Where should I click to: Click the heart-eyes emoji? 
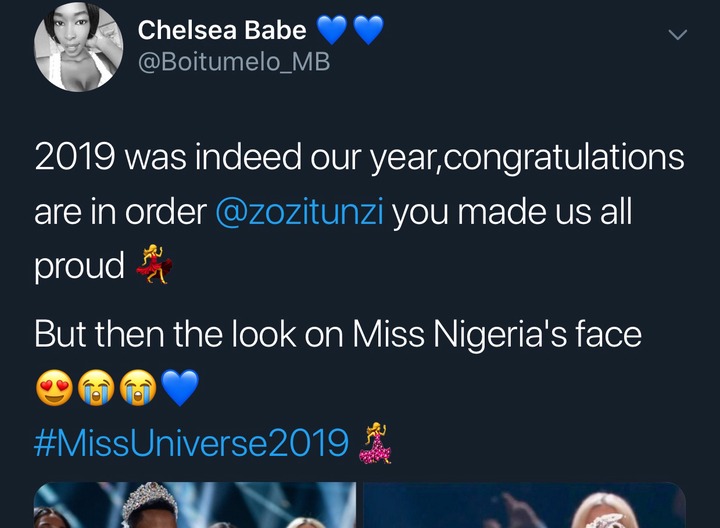click(x=53, y=387)
